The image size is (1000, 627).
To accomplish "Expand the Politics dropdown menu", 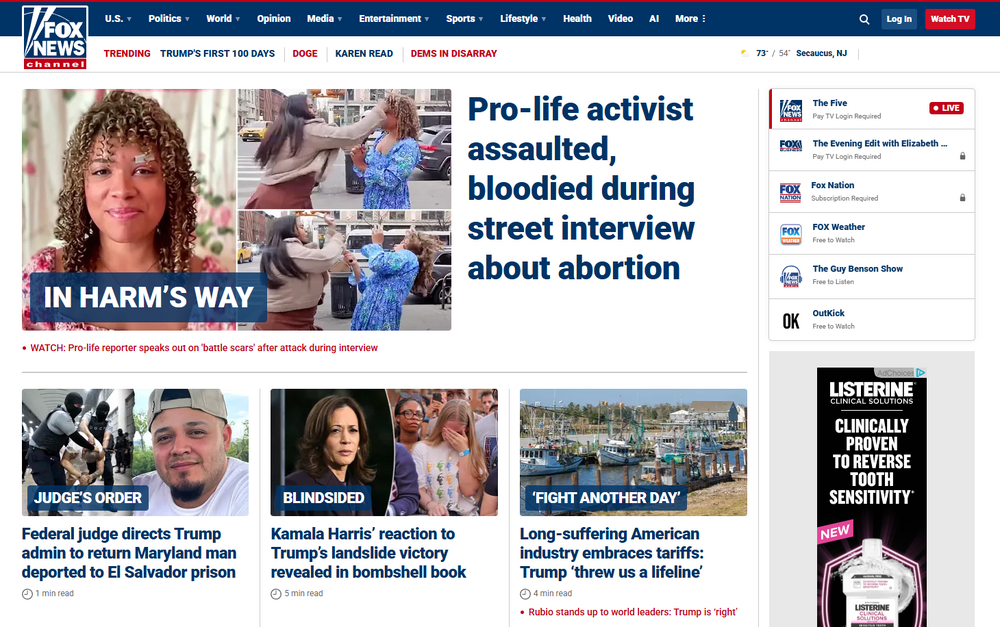I will click(169, 18).
